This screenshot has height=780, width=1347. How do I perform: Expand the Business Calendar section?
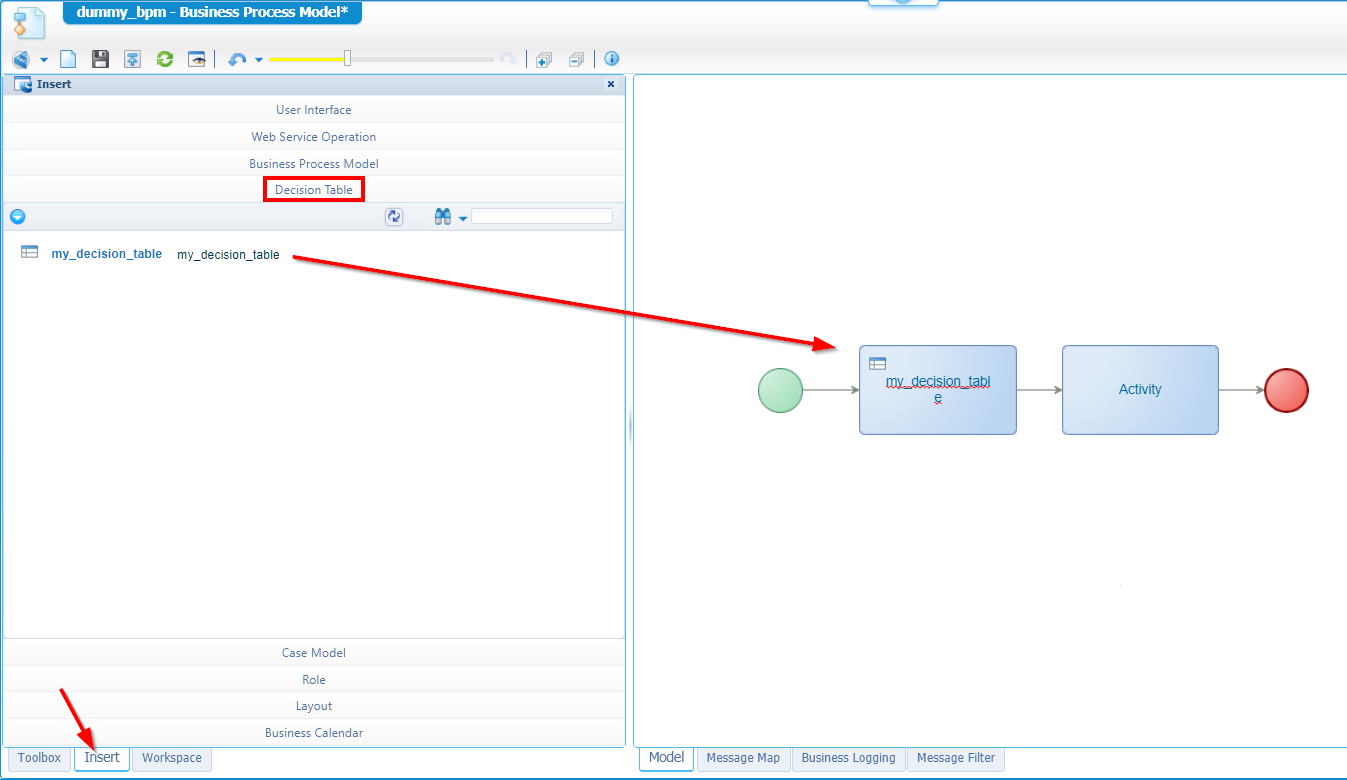[313, 732]
